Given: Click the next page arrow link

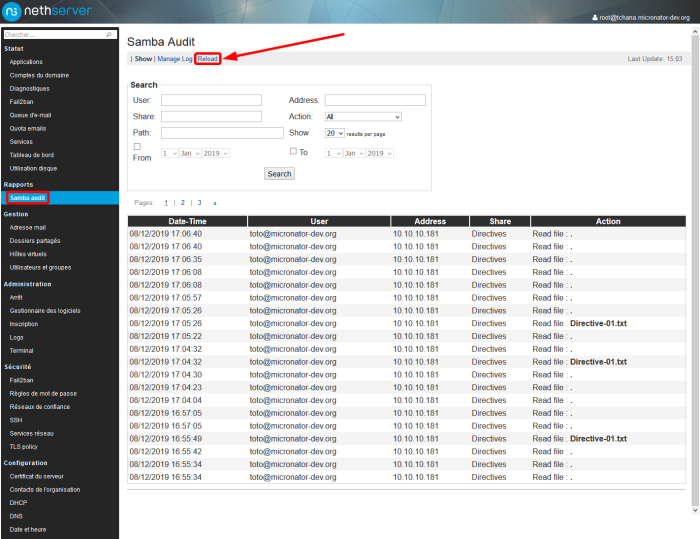Looking at the screenshot, I should [215, 203].
